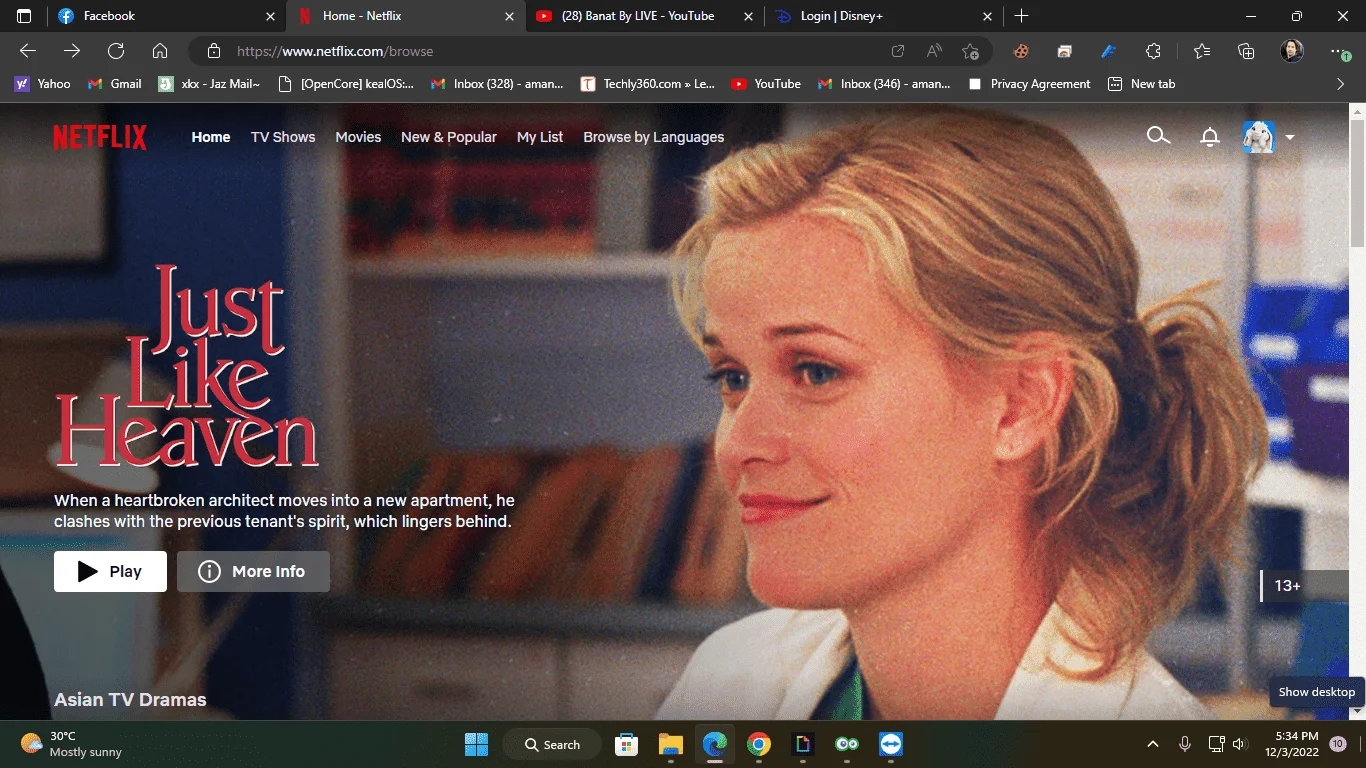Viewport: 1366px width, 768px height.
Task: Open a new browser tab
Action: click(x=1021, y=16)
